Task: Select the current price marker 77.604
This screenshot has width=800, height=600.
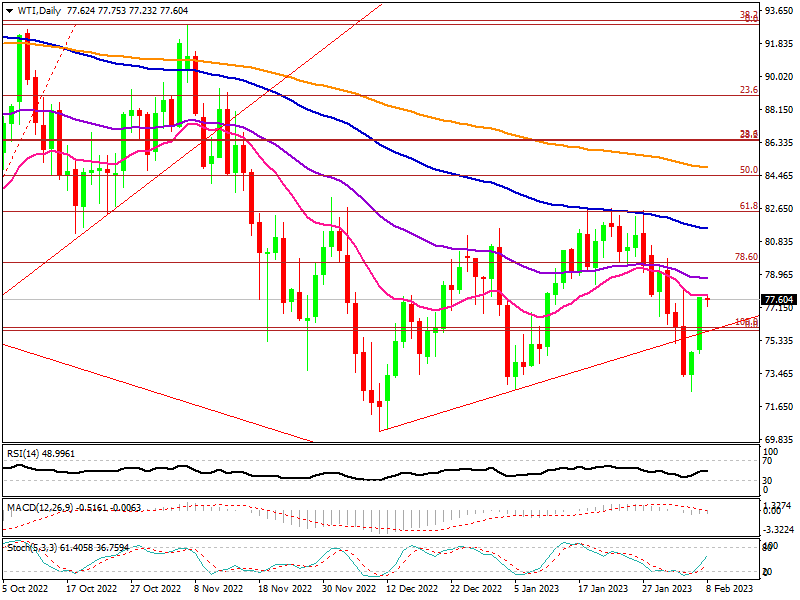Action: pos(779,299)
